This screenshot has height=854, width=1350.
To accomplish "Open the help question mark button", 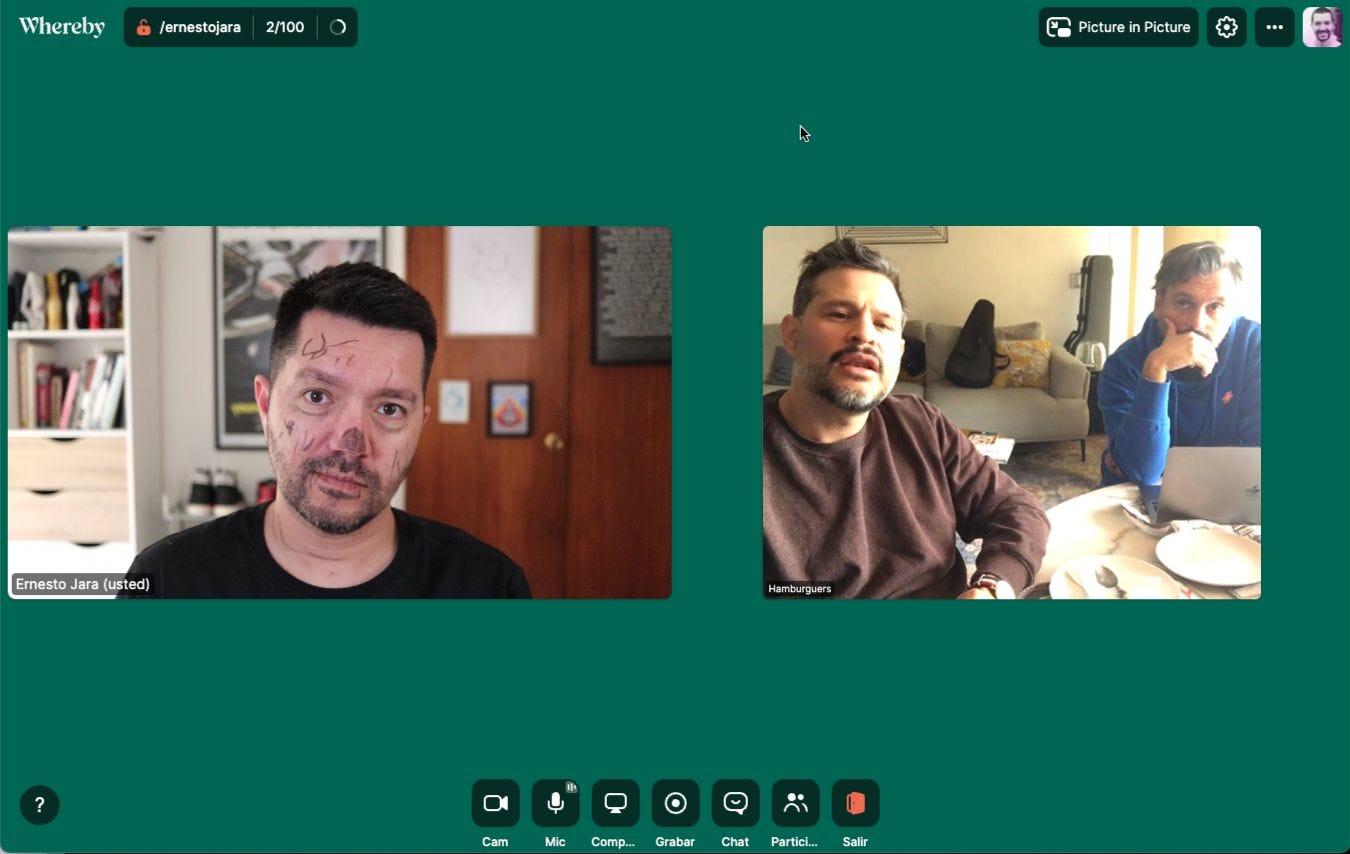I will (x=40, y=805).
